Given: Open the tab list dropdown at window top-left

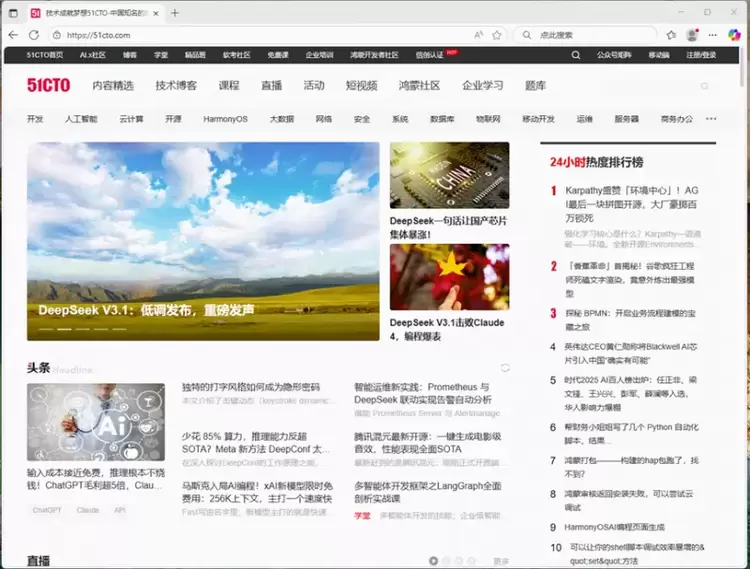Looking at the screenshot, I should pyautogui.click(x=13, y=13).
